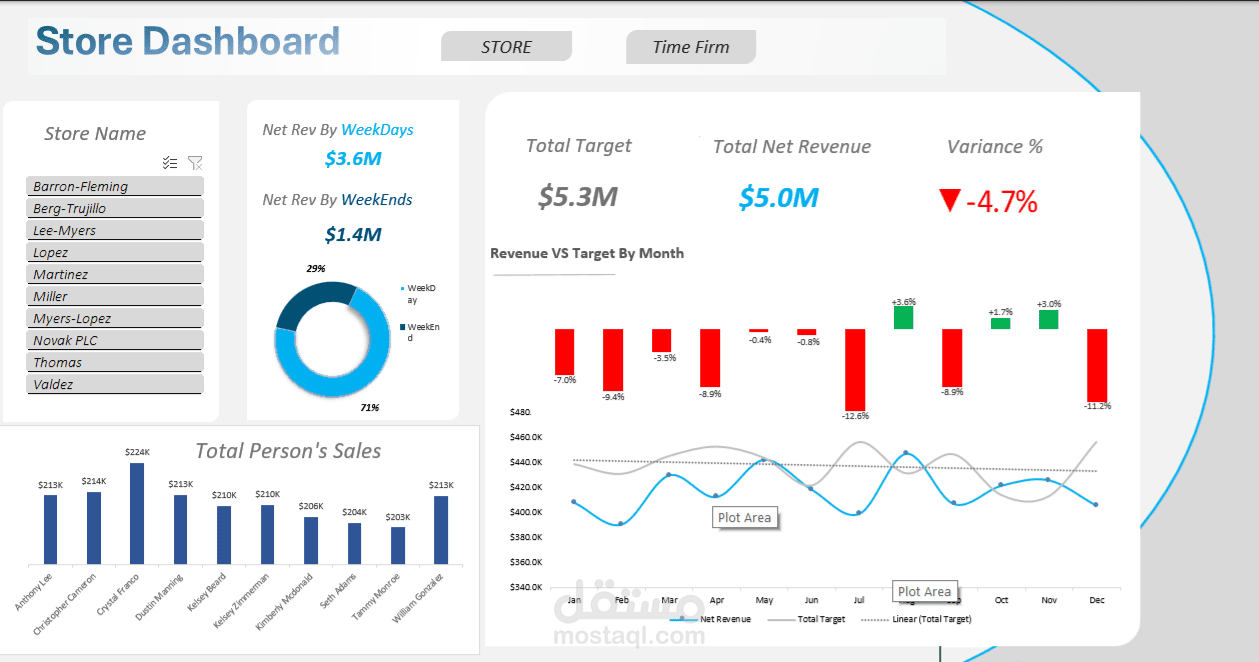
Task: Select the +3.6% green variance bar
Action: point(903,318)
